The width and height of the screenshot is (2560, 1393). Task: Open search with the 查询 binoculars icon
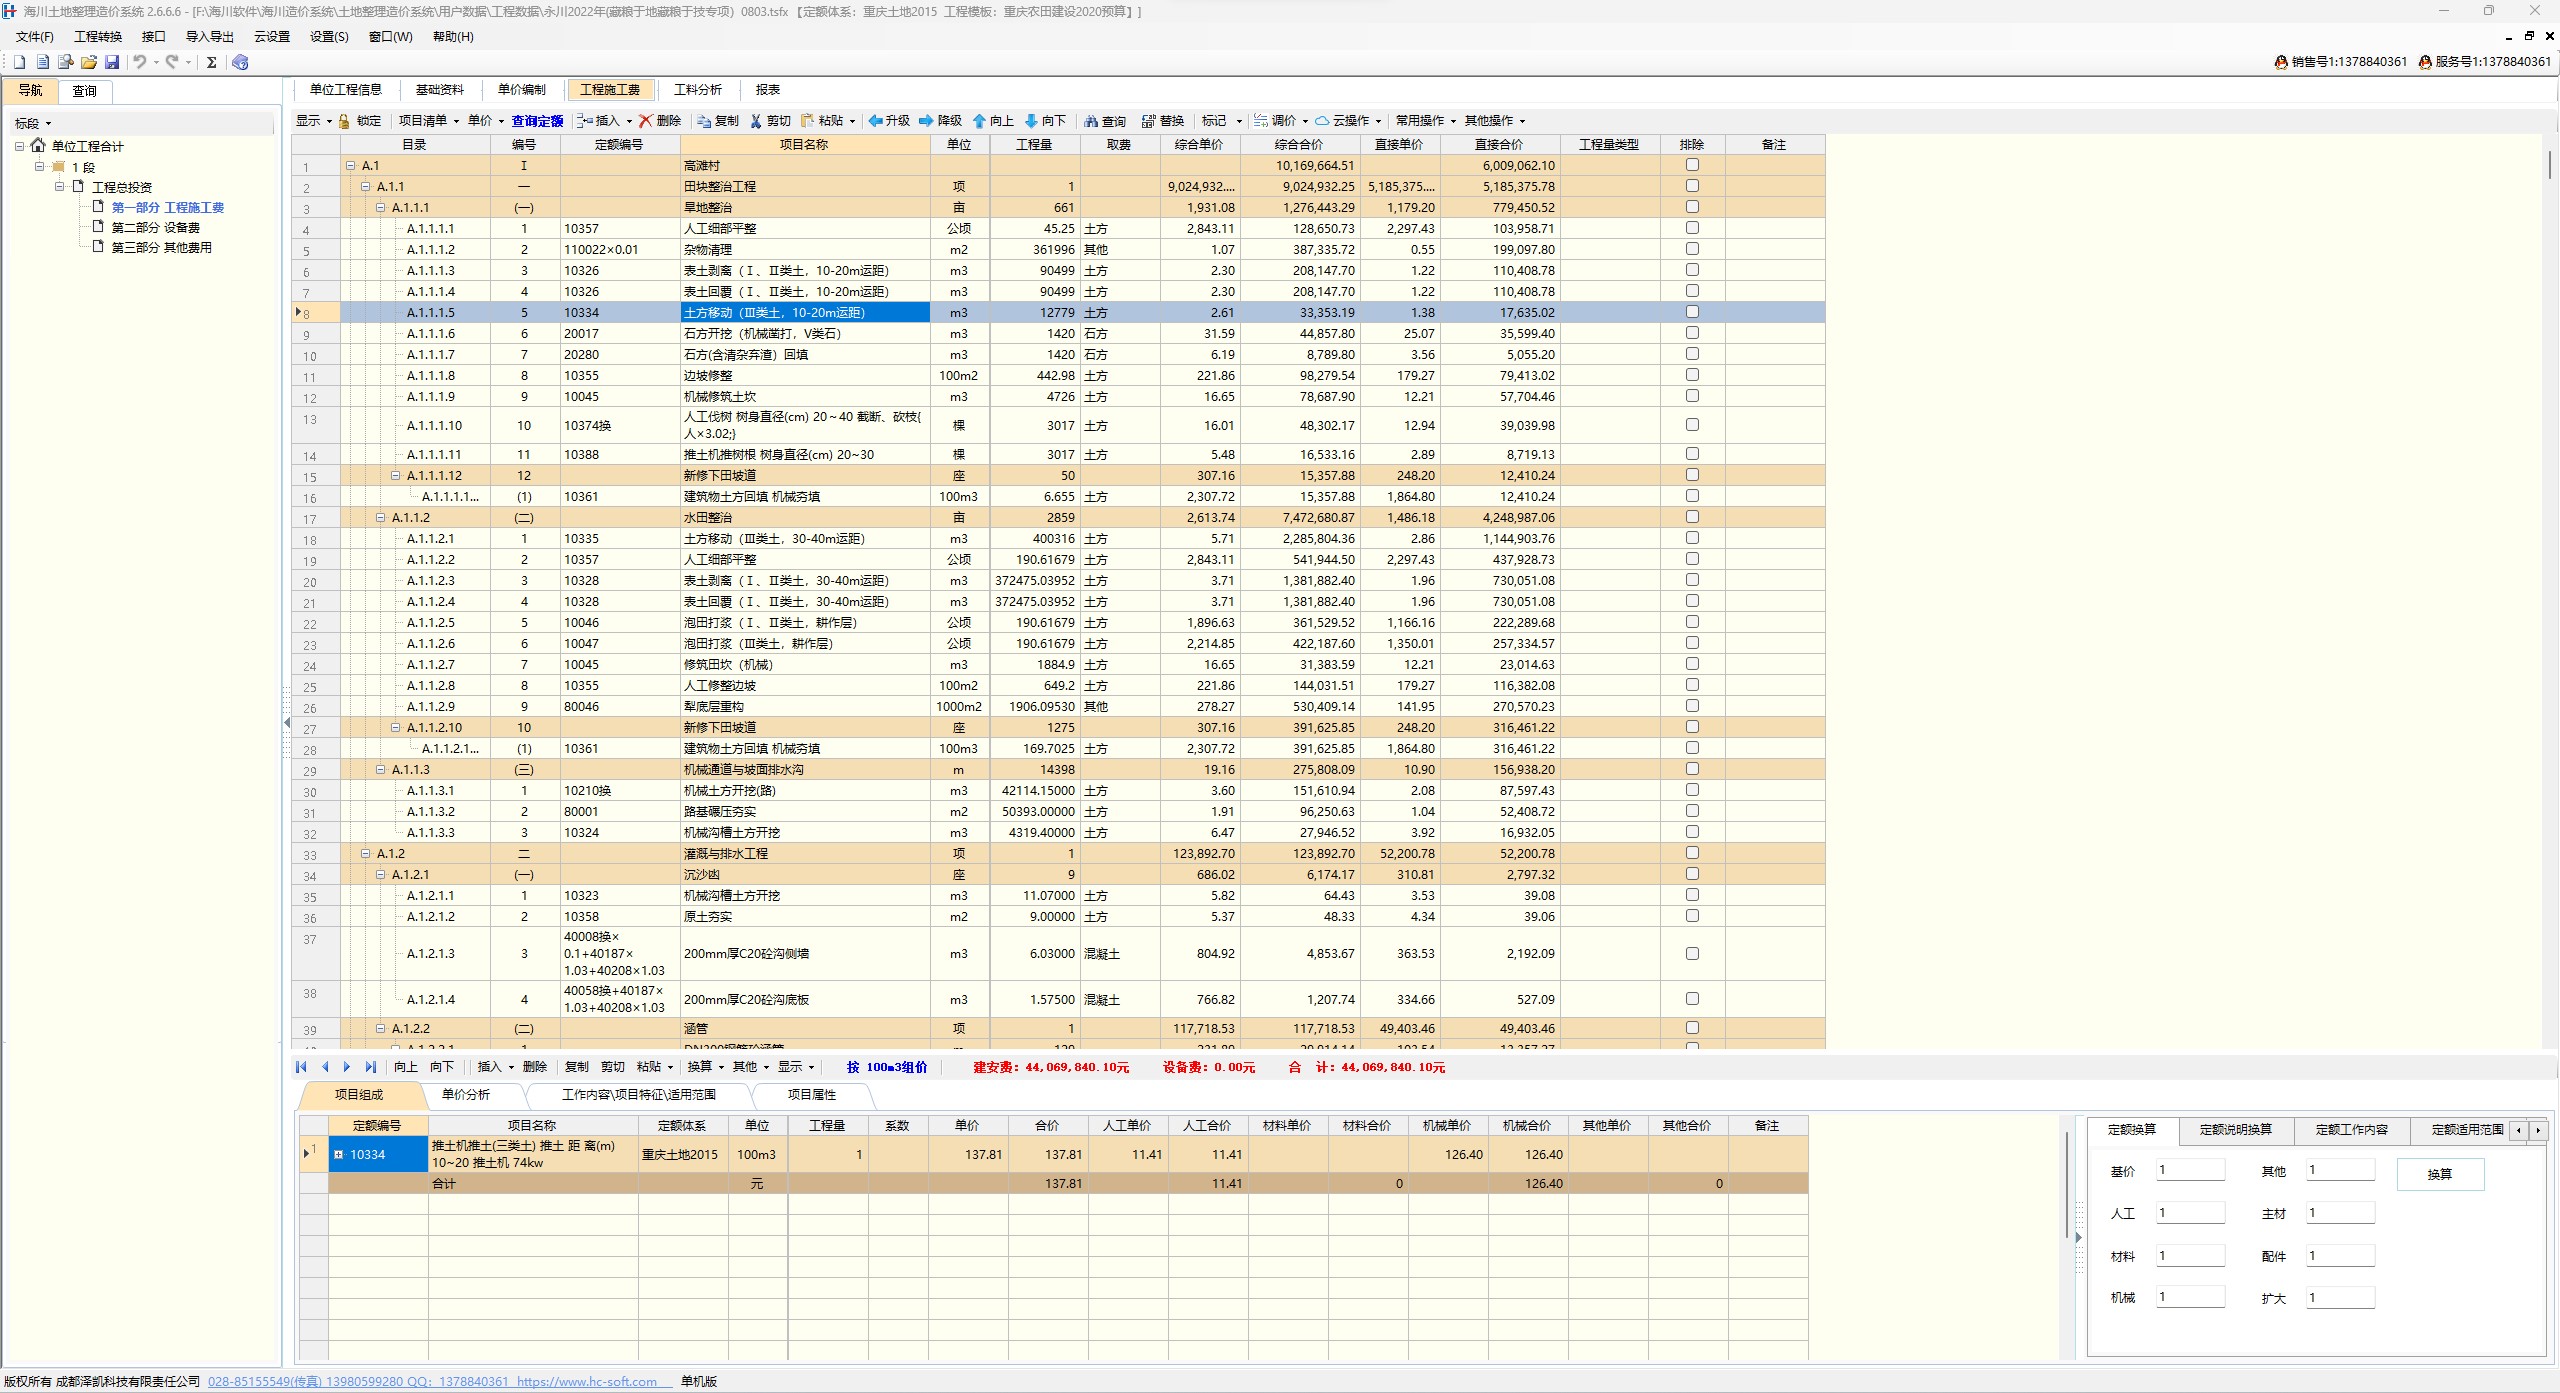1091,121
